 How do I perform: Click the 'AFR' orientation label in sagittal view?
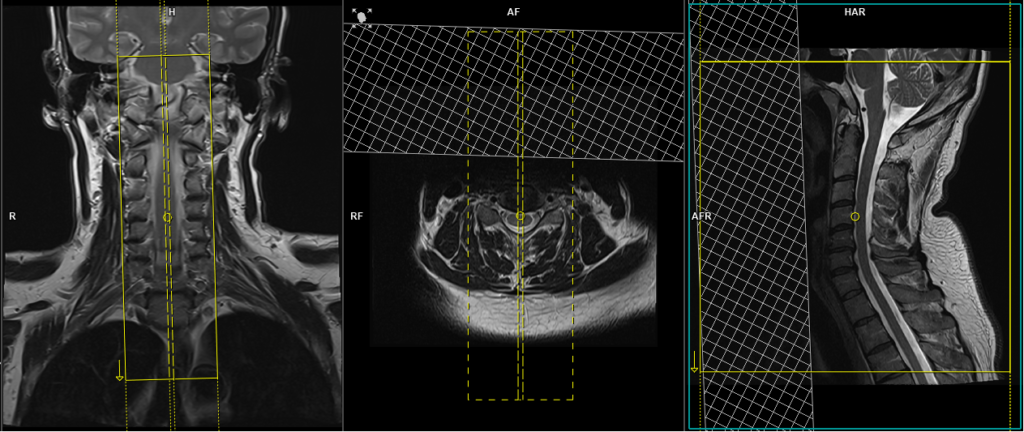click(x=702, y=216)
